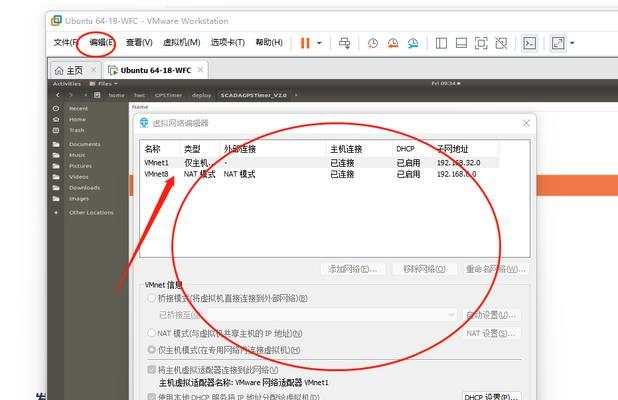Open Pictures in Files sidebar
Viewport: 618px width, 400px height.
tap(80, 166)
